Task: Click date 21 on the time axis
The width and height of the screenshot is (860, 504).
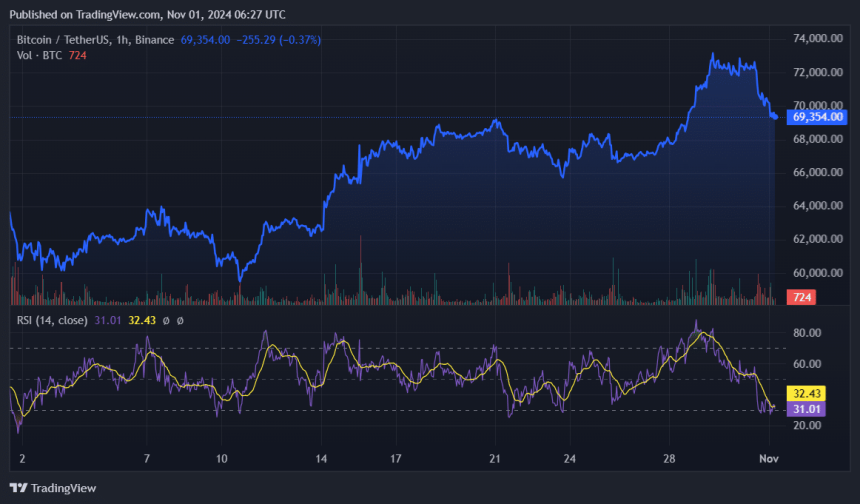Action: (x=494, y=458)
